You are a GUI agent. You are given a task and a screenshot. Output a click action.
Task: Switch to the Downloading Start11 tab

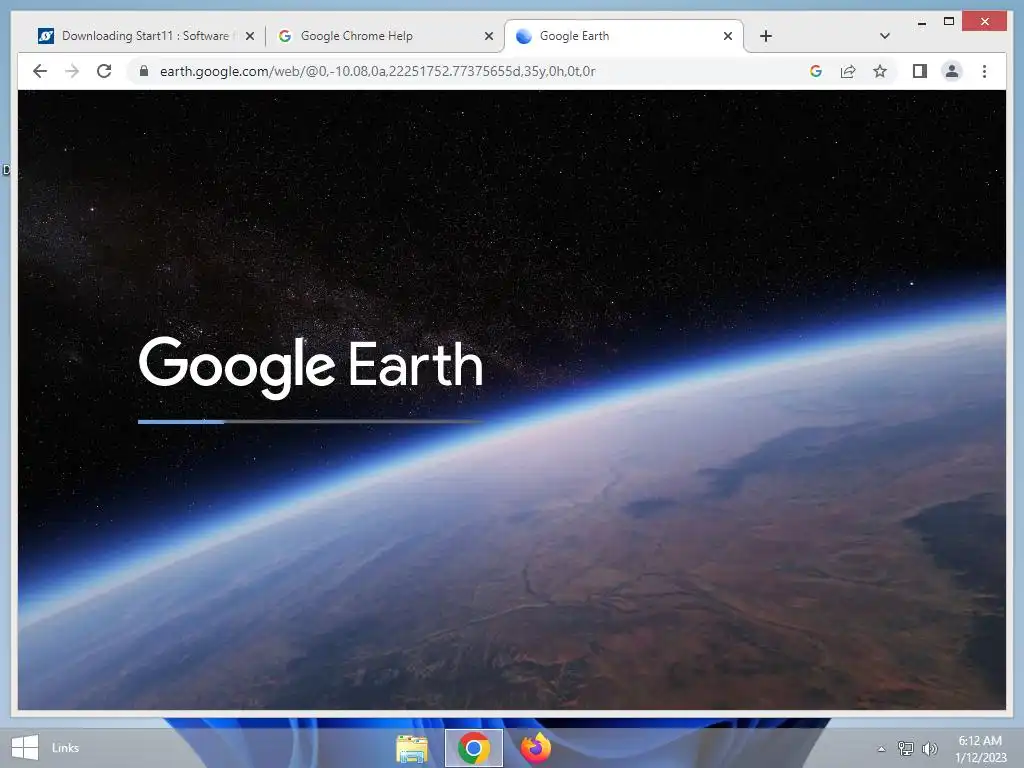(147, 36)
